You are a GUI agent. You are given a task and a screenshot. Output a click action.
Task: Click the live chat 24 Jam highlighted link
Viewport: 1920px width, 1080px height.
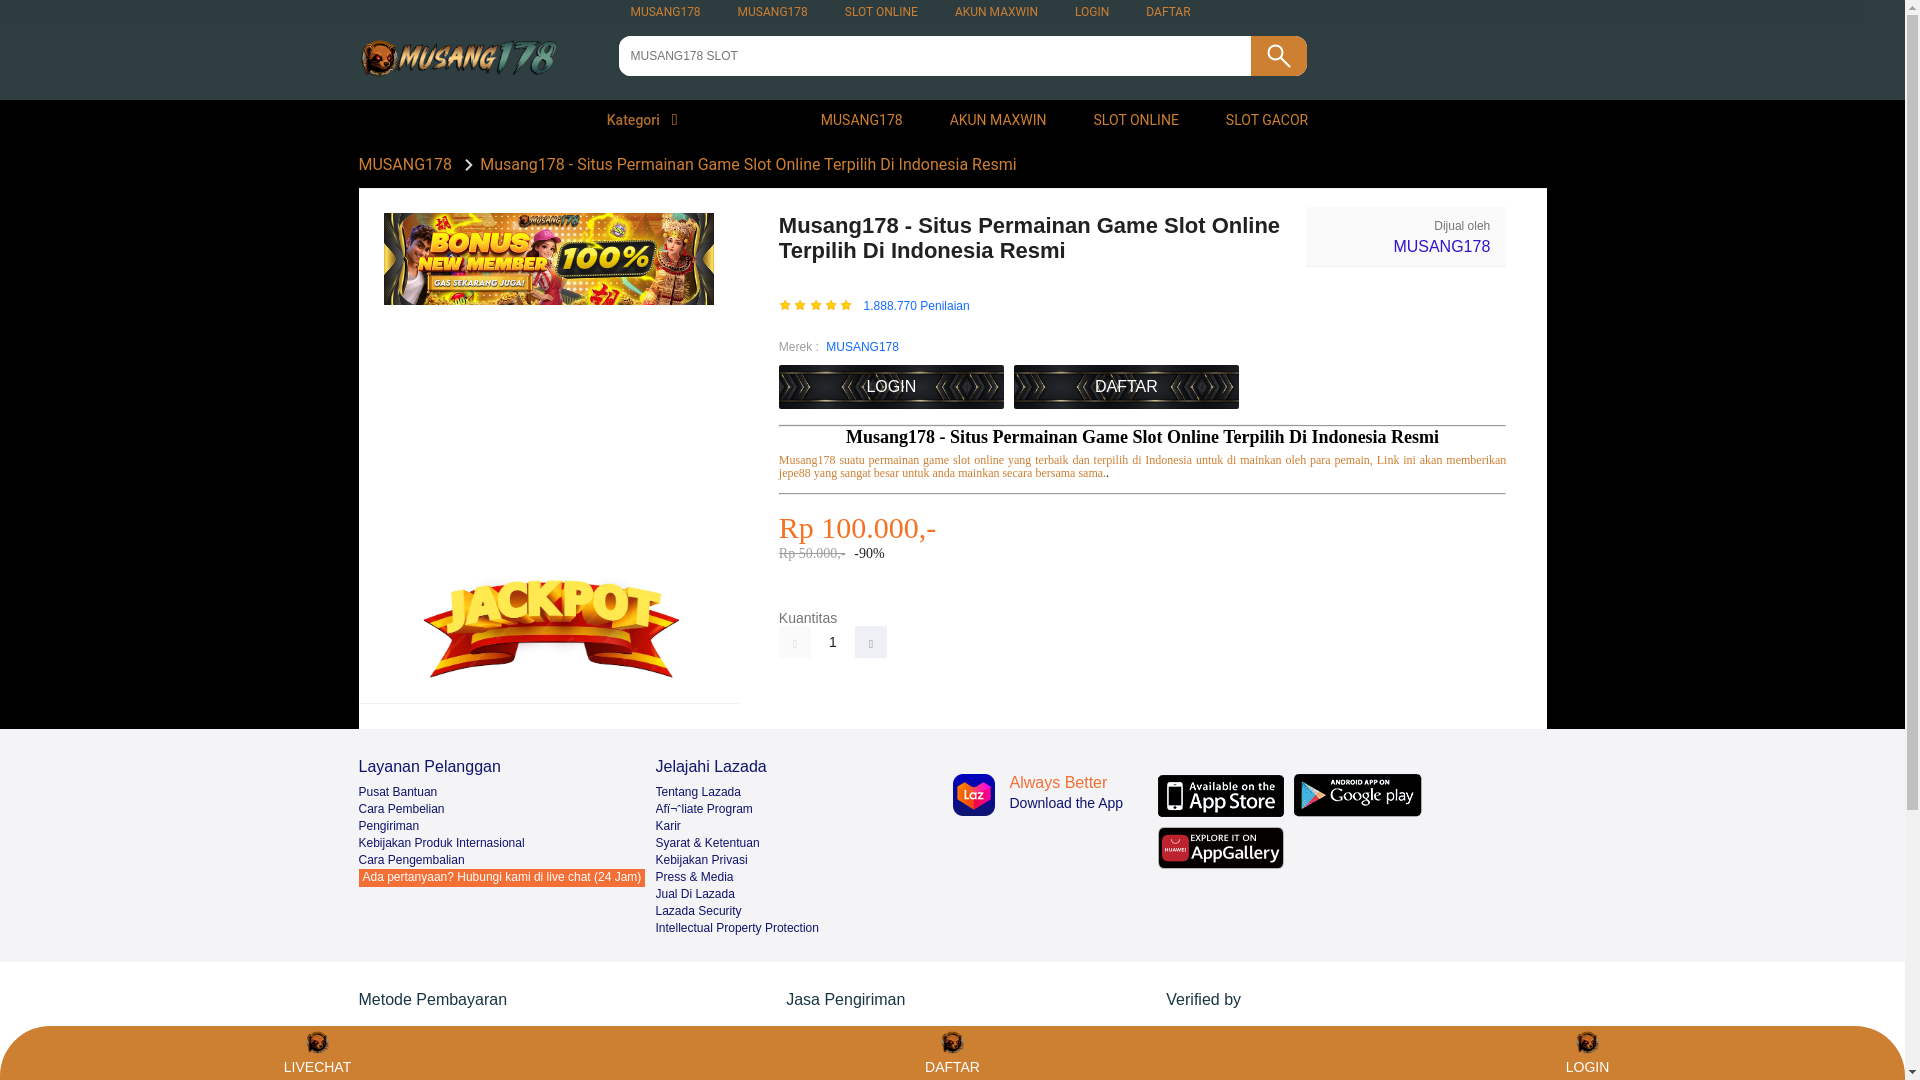pyautogui.click(x=501, y=878)
